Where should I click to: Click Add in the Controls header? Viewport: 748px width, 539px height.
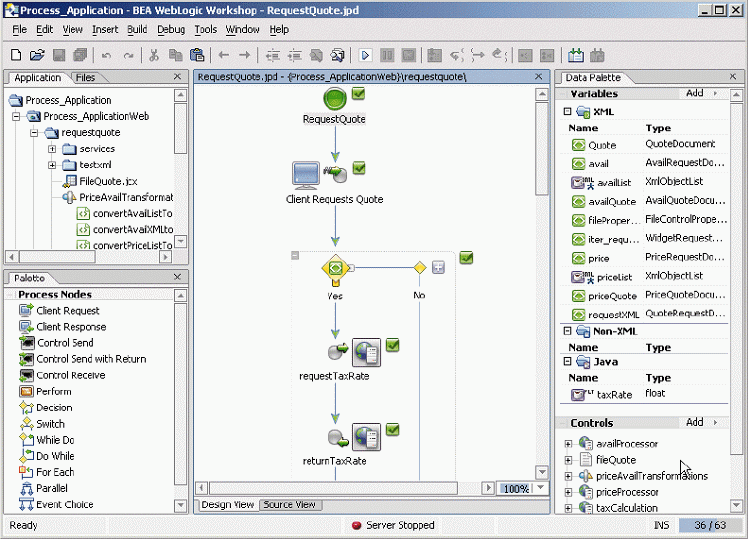(695, 422)
